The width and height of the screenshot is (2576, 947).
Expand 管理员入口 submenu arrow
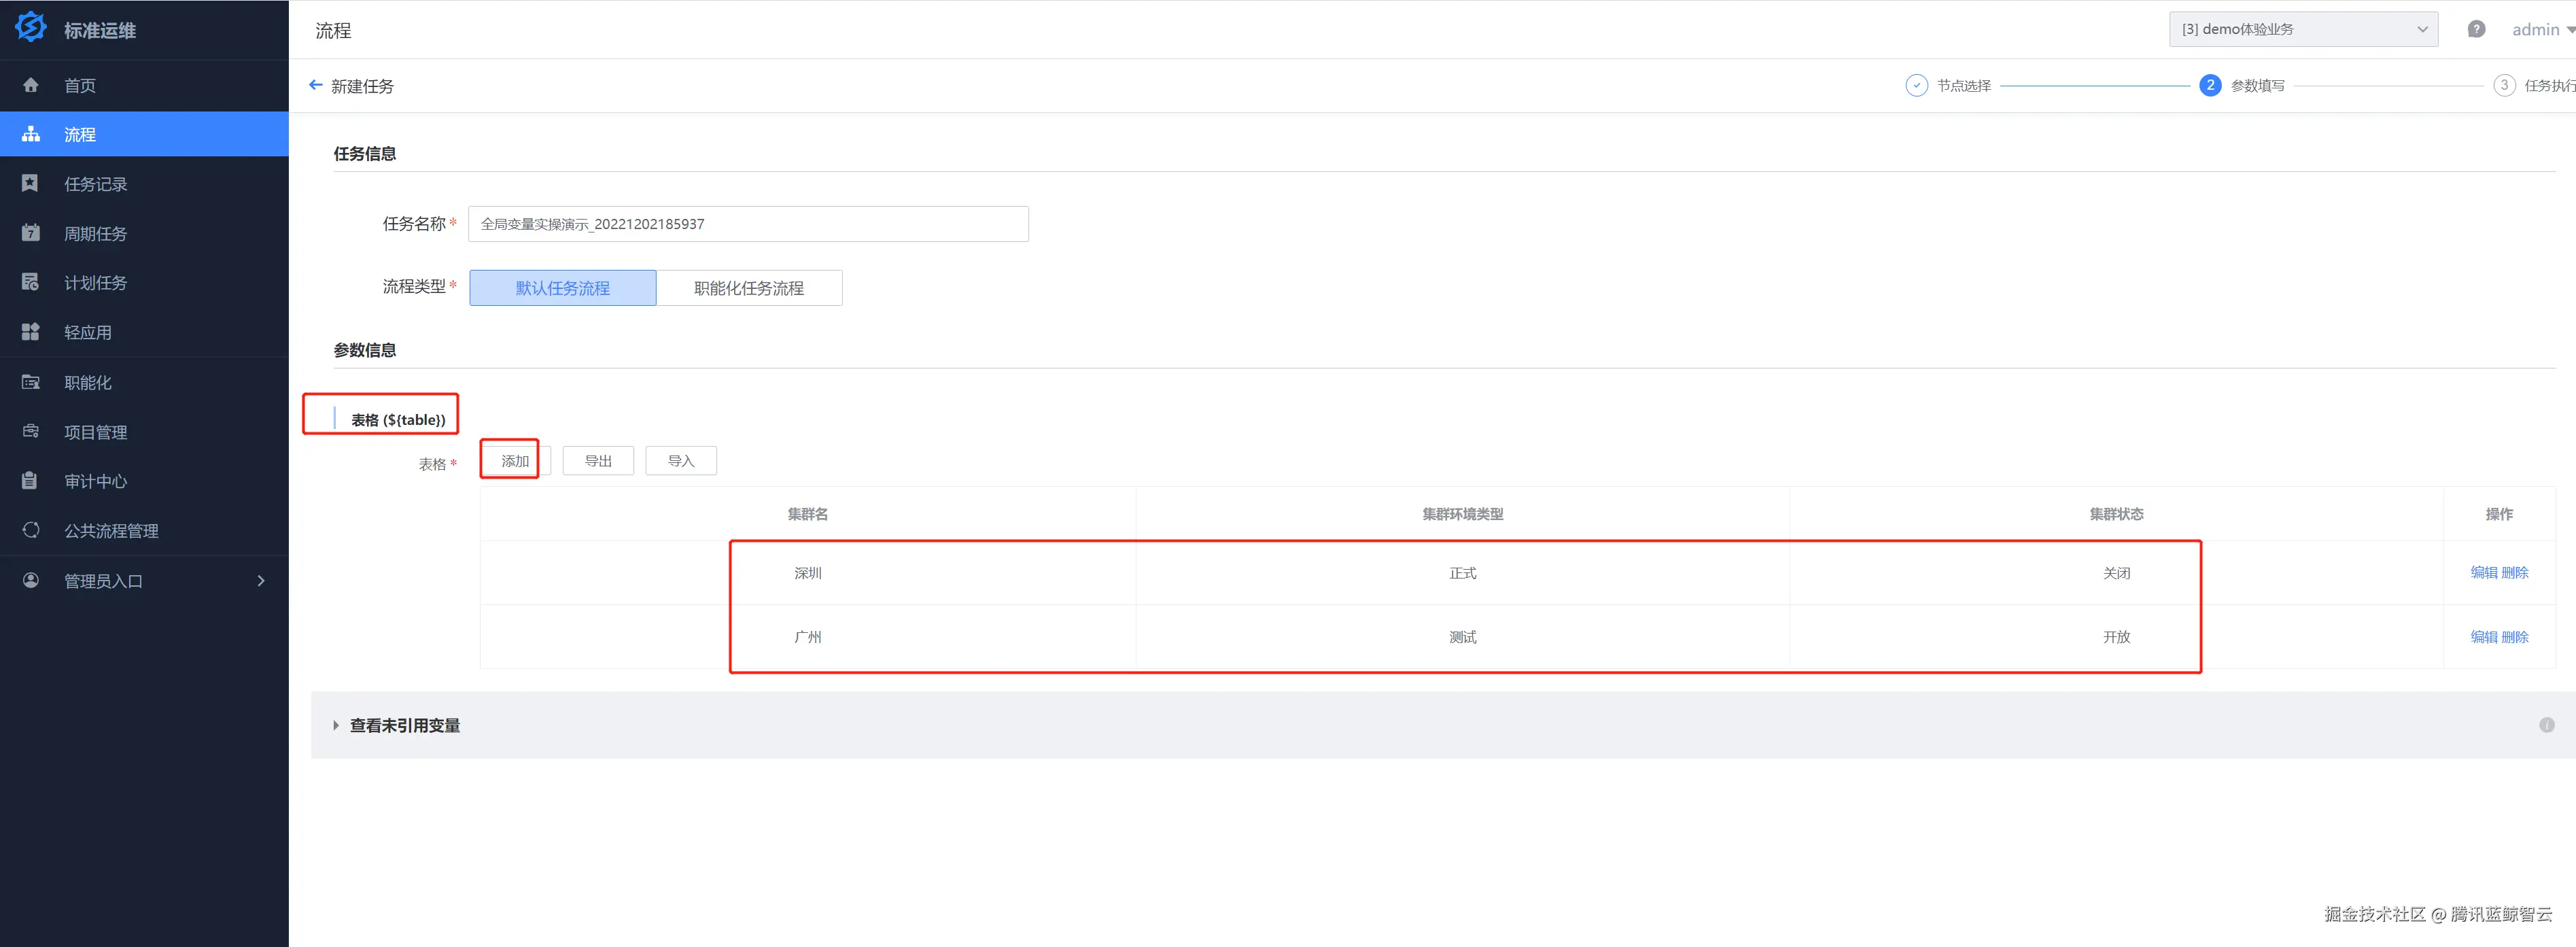[x=261, y=581]
